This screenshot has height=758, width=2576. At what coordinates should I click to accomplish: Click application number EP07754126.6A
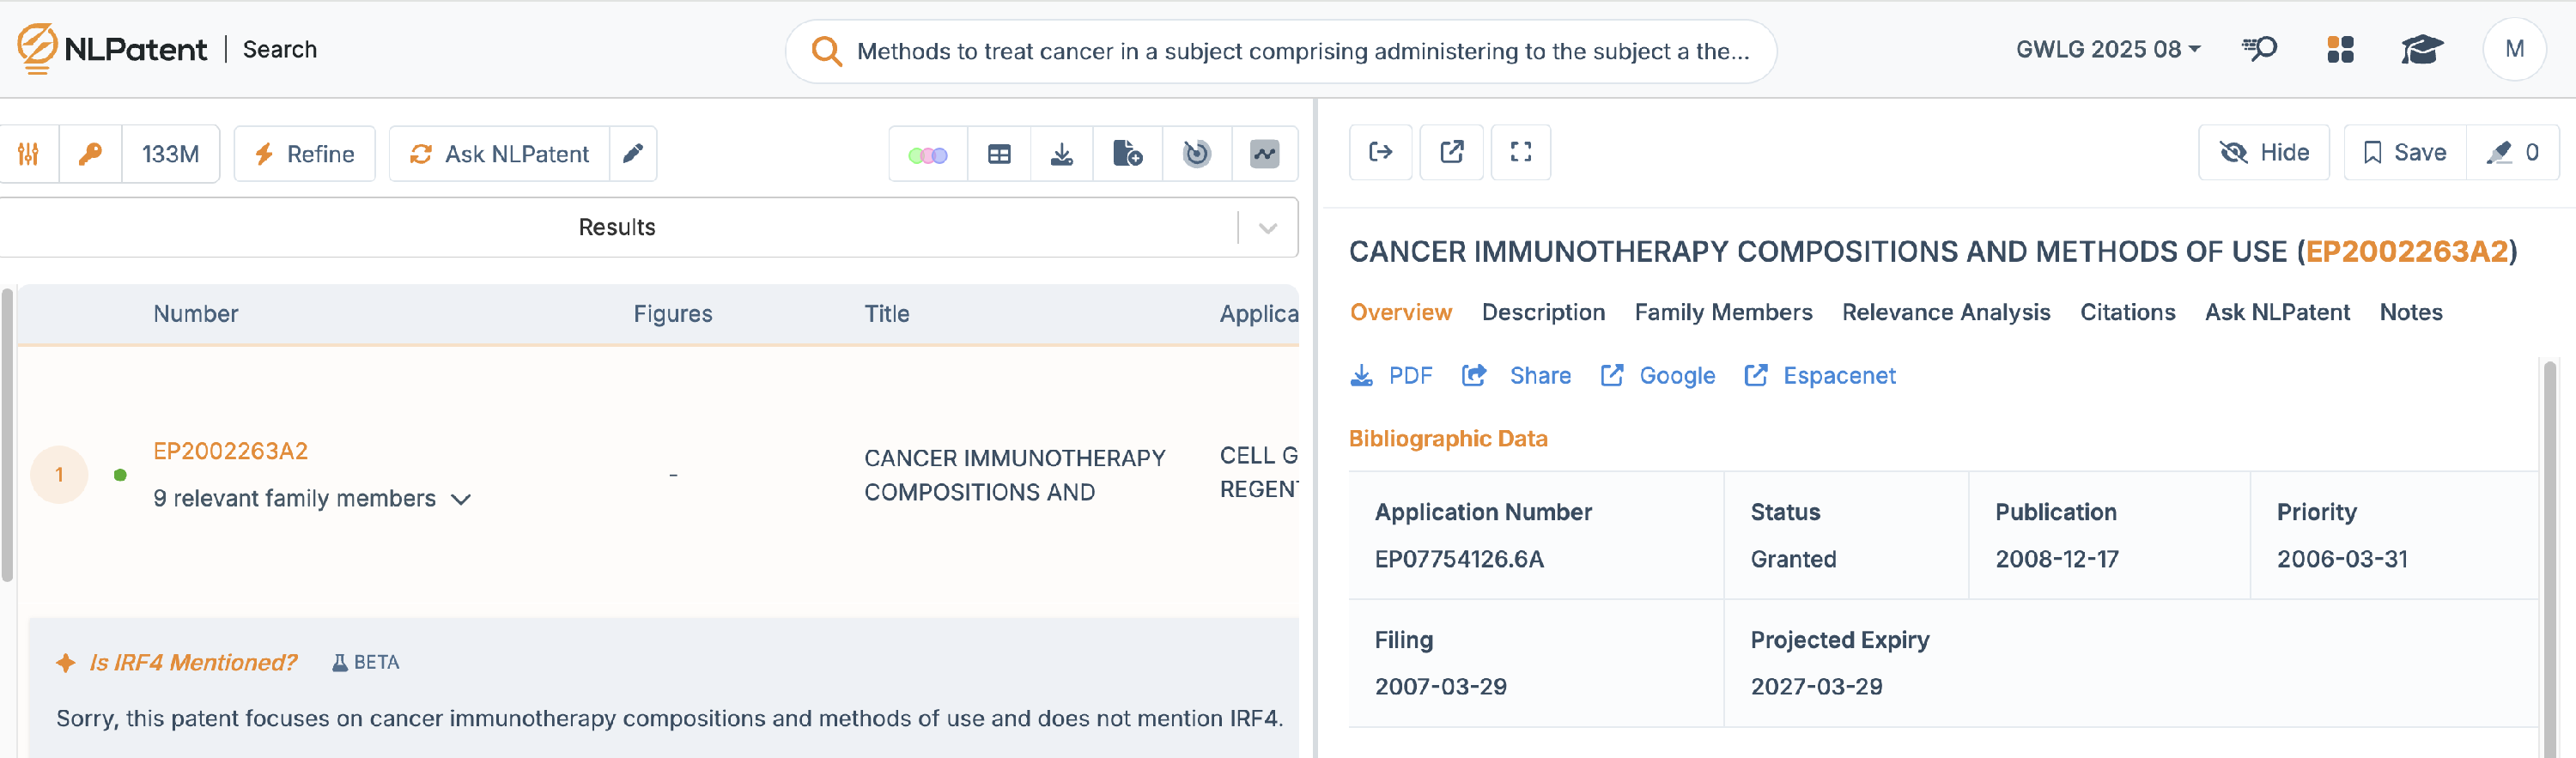(x=1459, y=559)
